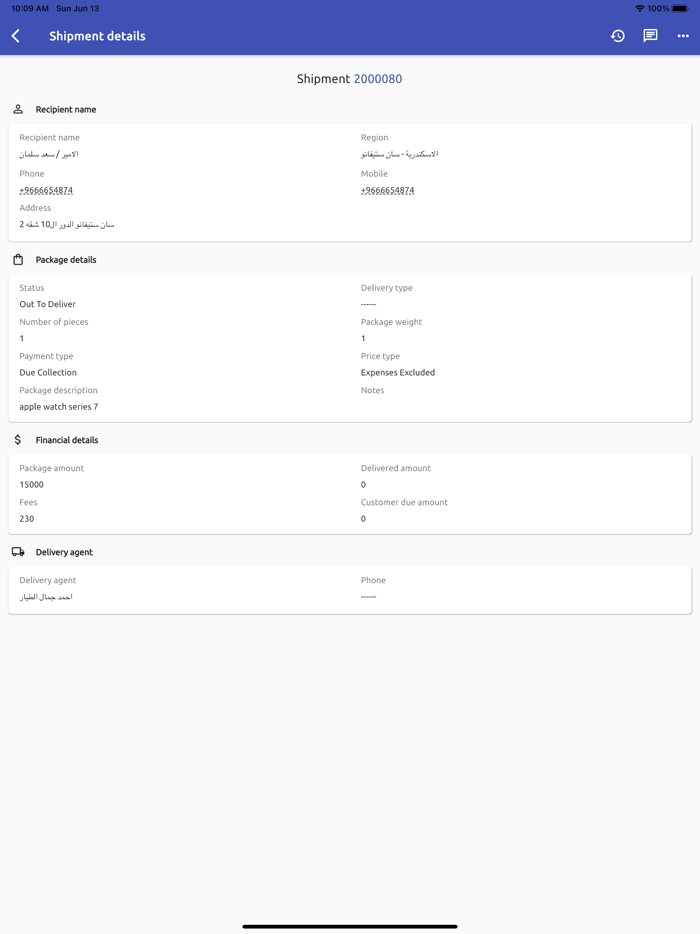Tap the back arrow icon
The width and height of the screenshot is (700, 934).
pos(16,36)
